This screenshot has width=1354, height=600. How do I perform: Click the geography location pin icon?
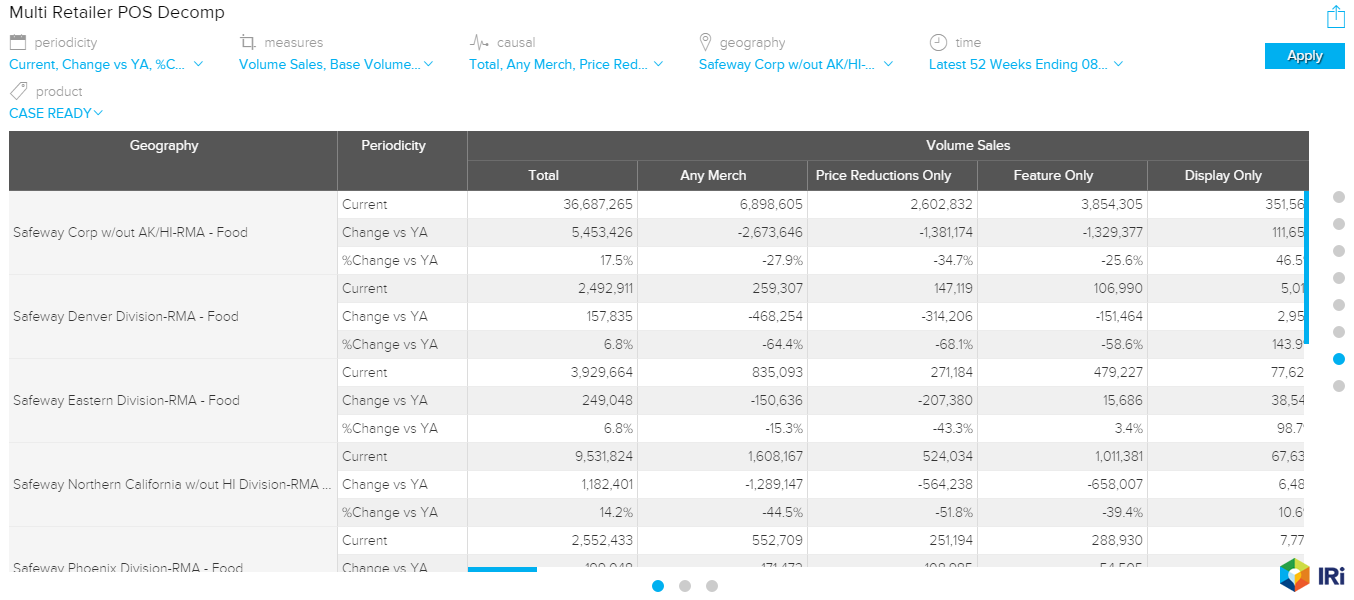(706, 42)
